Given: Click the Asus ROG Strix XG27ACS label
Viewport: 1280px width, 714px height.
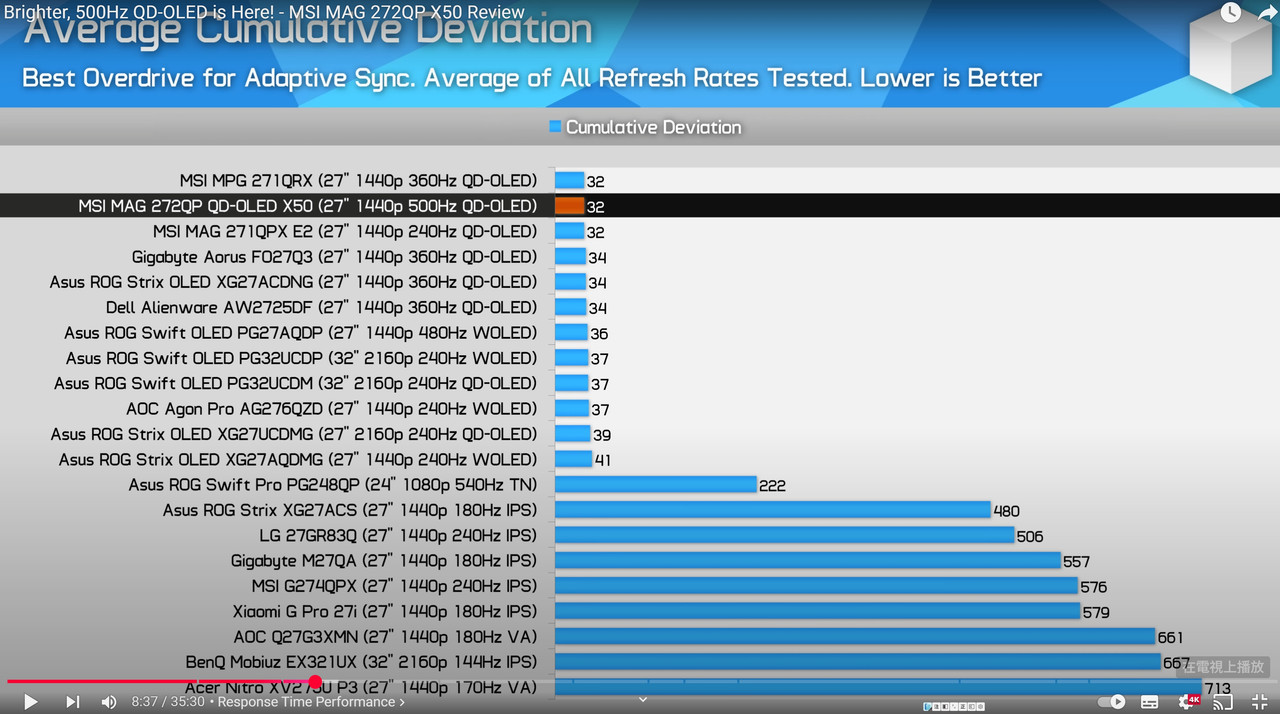Looking at the screenshot, I should coord(350,510).
